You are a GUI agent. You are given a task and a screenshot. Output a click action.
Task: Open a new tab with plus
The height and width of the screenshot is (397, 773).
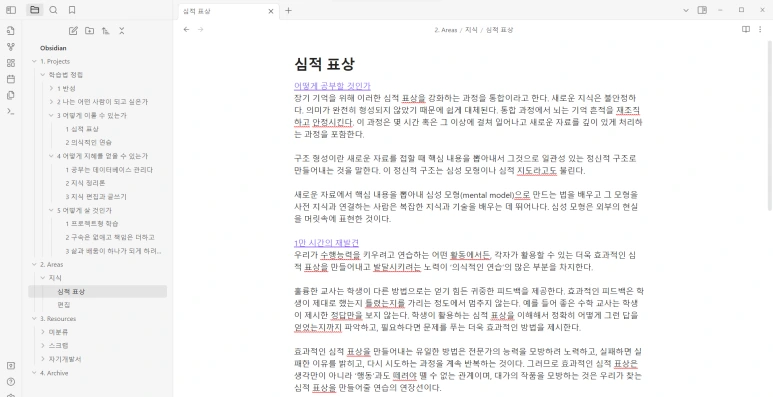coord(288,10)
